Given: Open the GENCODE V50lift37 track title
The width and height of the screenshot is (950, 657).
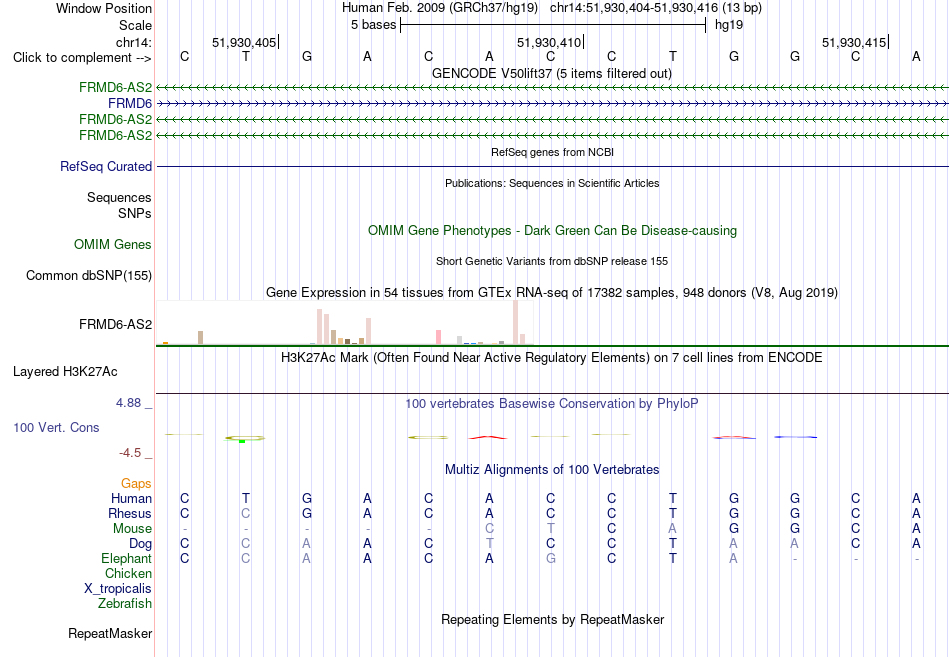Looking at the screenshot, I should 552,73.
